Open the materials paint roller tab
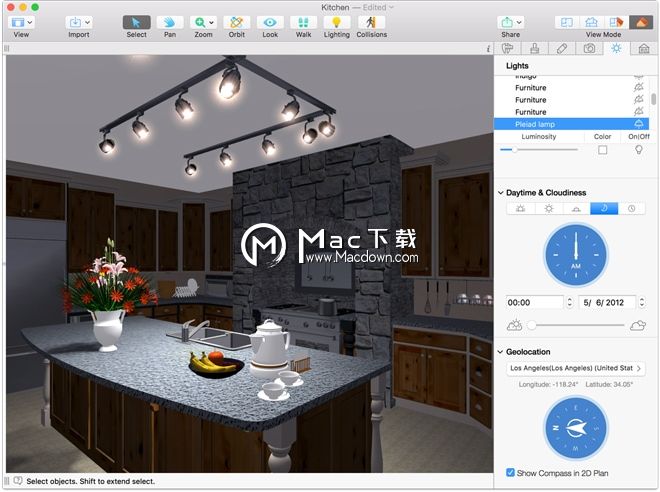 click(x=535, y=48)
